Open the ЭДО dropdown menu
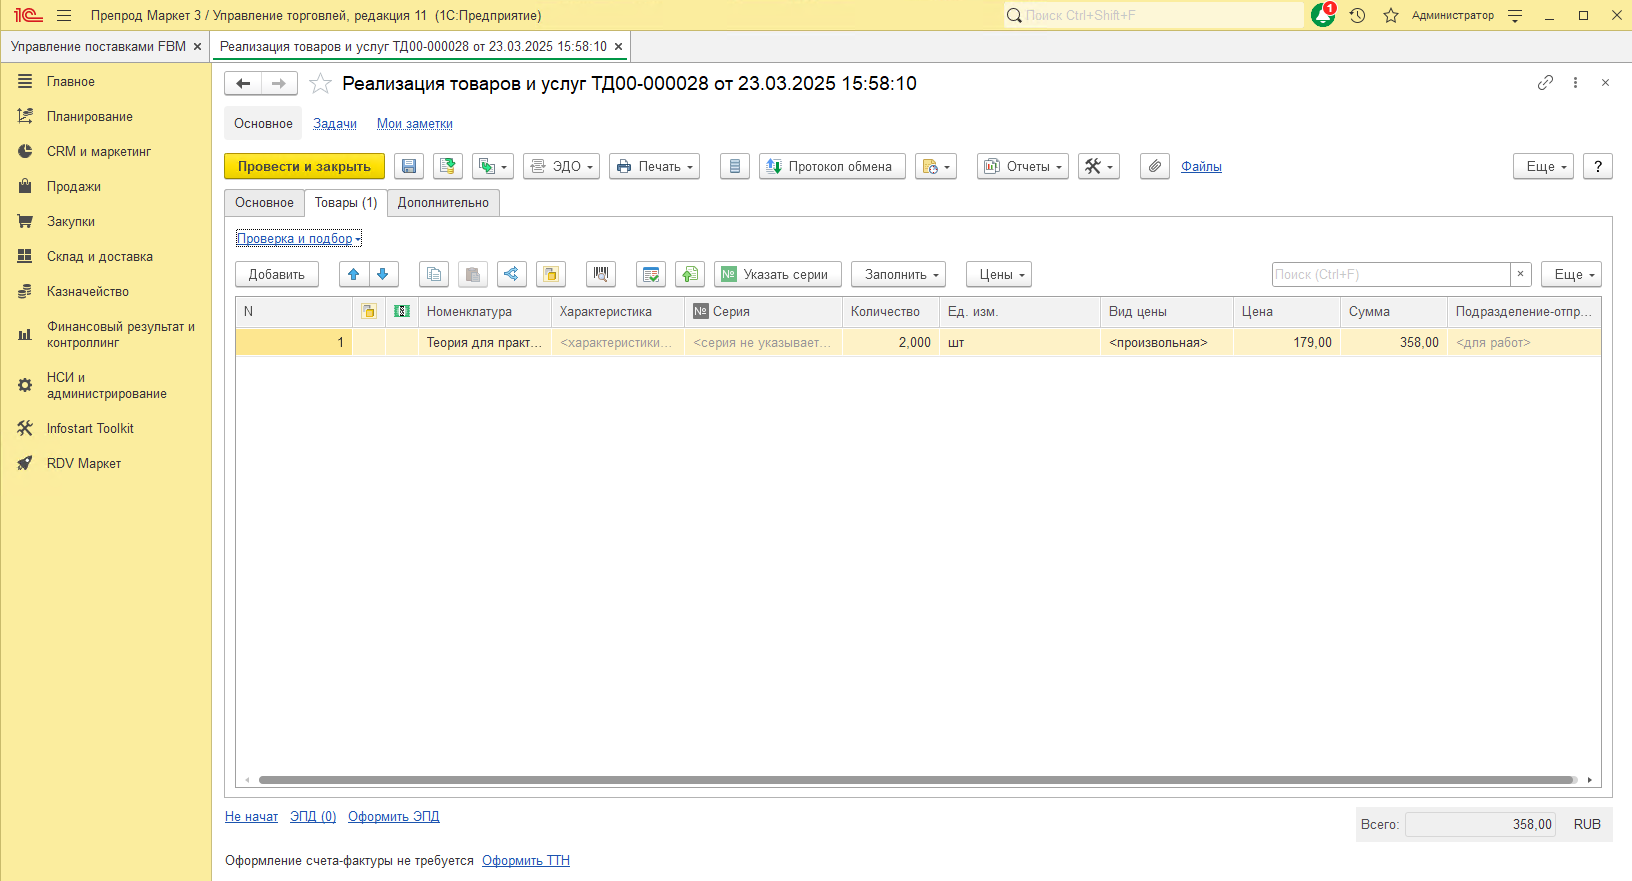Screen dimensions: 1632x881 tap(561, 166)
